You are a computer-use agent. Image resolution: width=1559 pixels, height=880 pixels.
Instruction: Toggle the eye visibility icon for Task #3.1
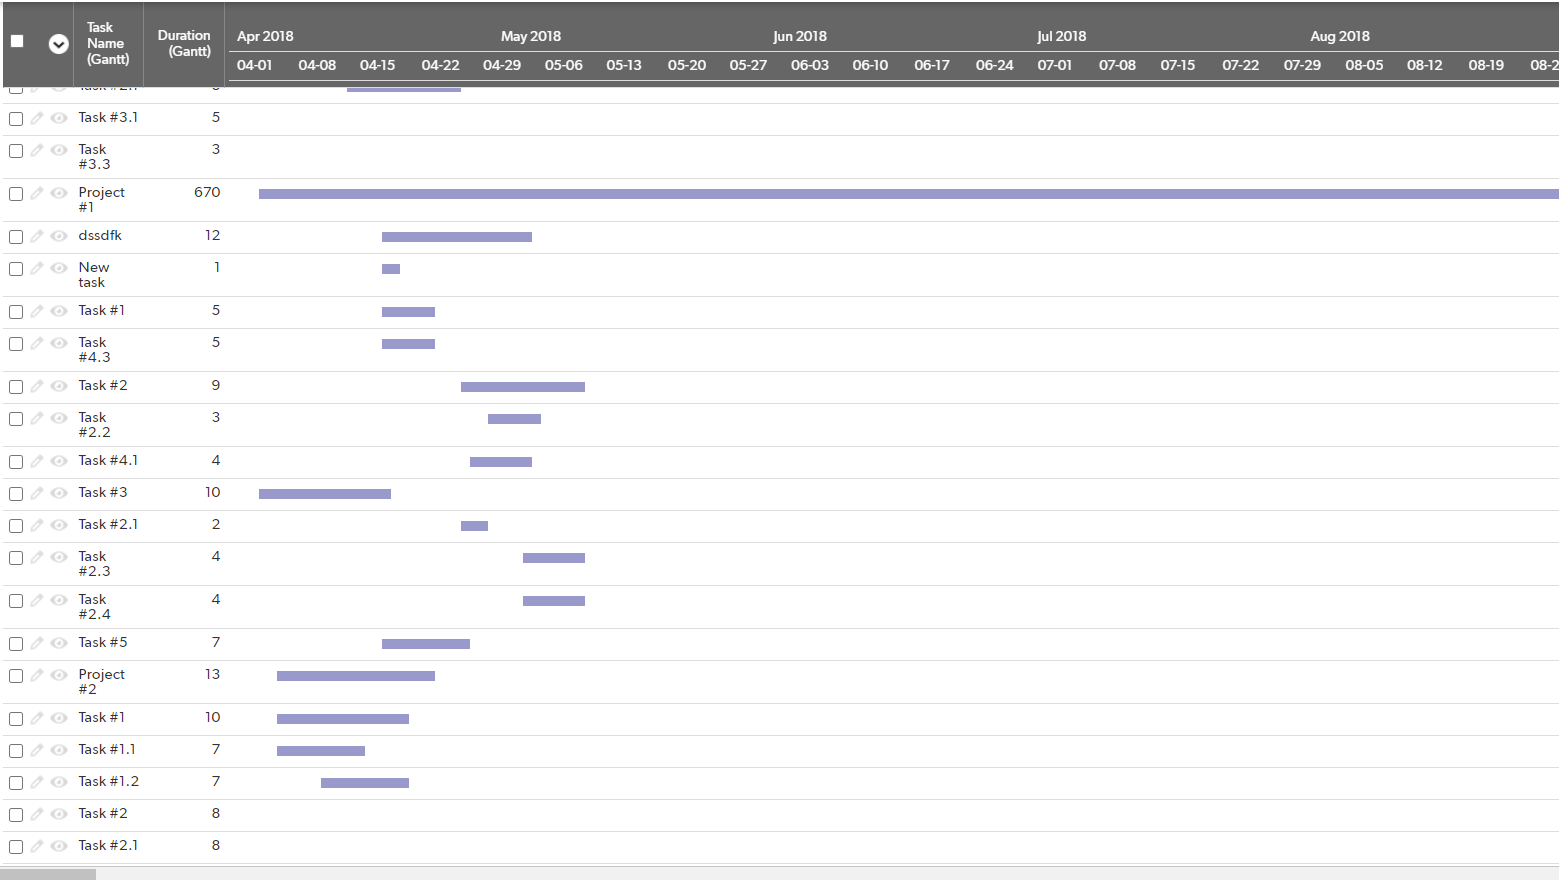tap(59, 118)
